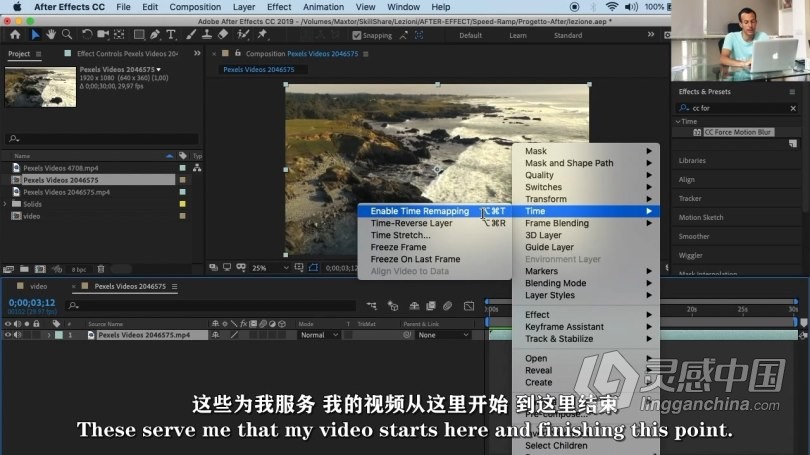Create a new folder in Project panel
The width and height of the screenshot is (810, 455).
tap(24, 269)
